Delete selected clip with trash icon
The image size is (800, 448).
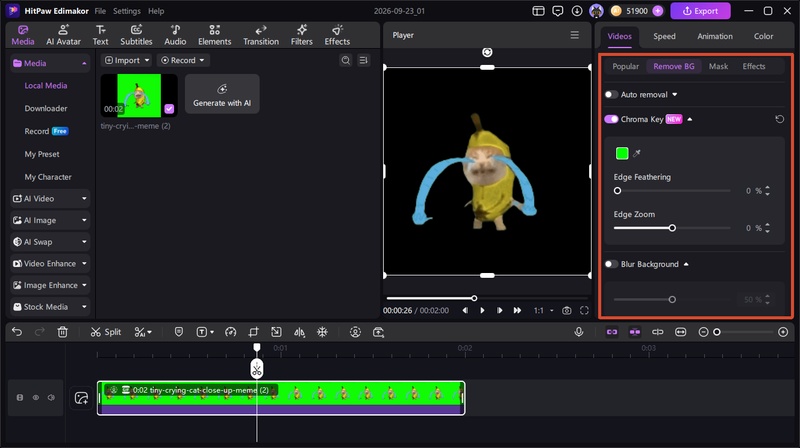click(62, 332)
